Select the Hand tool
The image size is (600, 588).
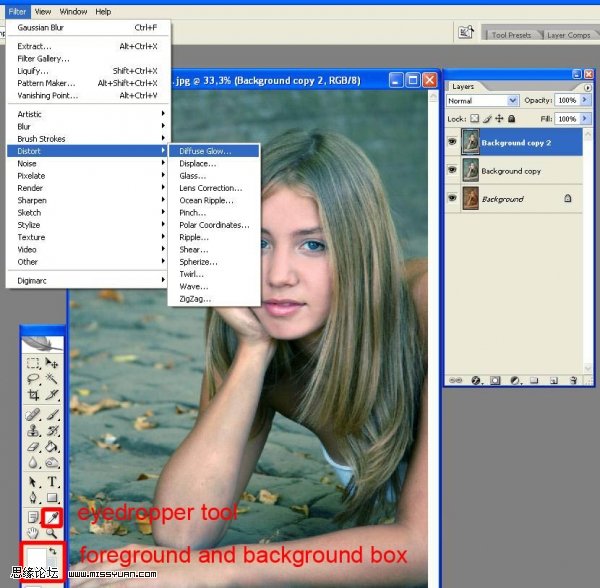tap(33, 533)
